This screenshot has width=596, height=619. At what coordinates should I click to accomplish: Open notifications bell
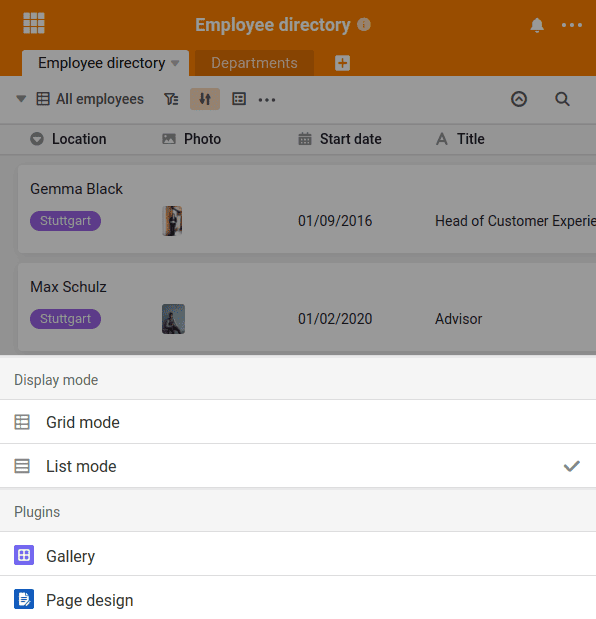tap(537, 25)
